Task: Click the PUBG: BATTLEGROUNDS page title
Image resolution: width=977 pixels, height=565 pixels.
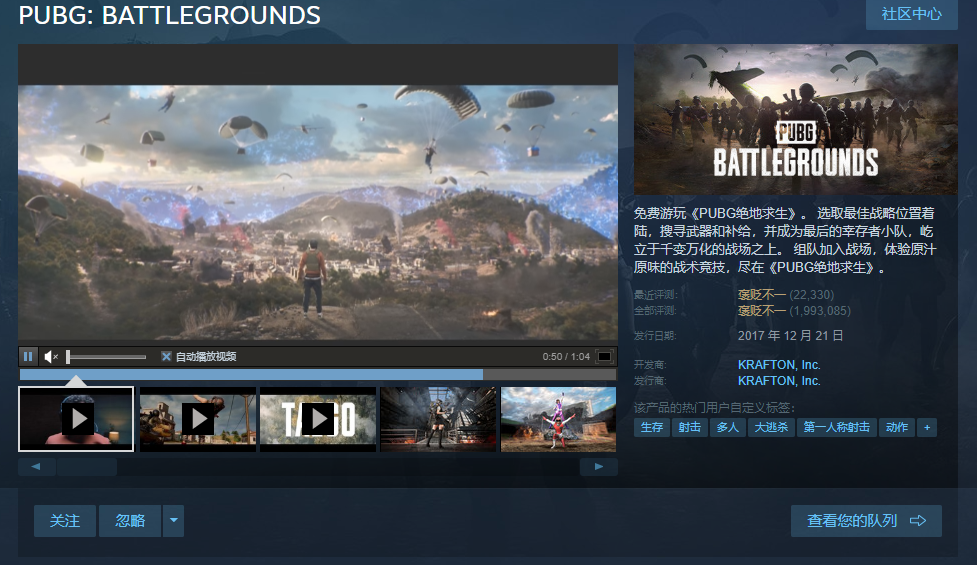Action: (x=169, y=15)
